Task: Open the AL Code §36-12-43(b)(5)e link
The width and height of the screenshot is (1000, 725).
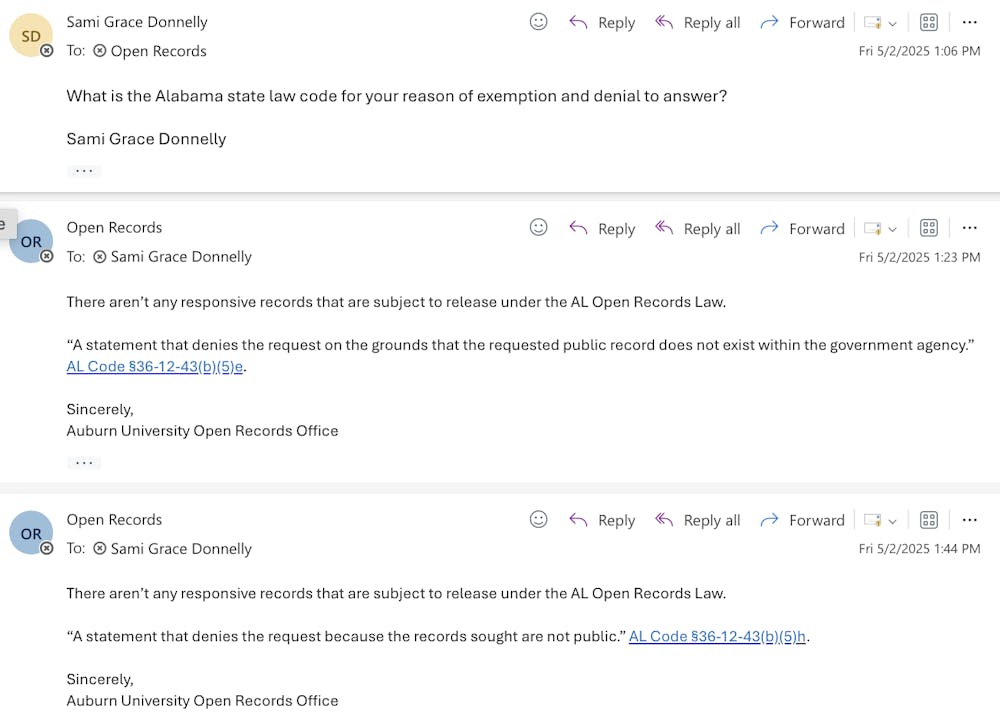Action: (155, 366)
